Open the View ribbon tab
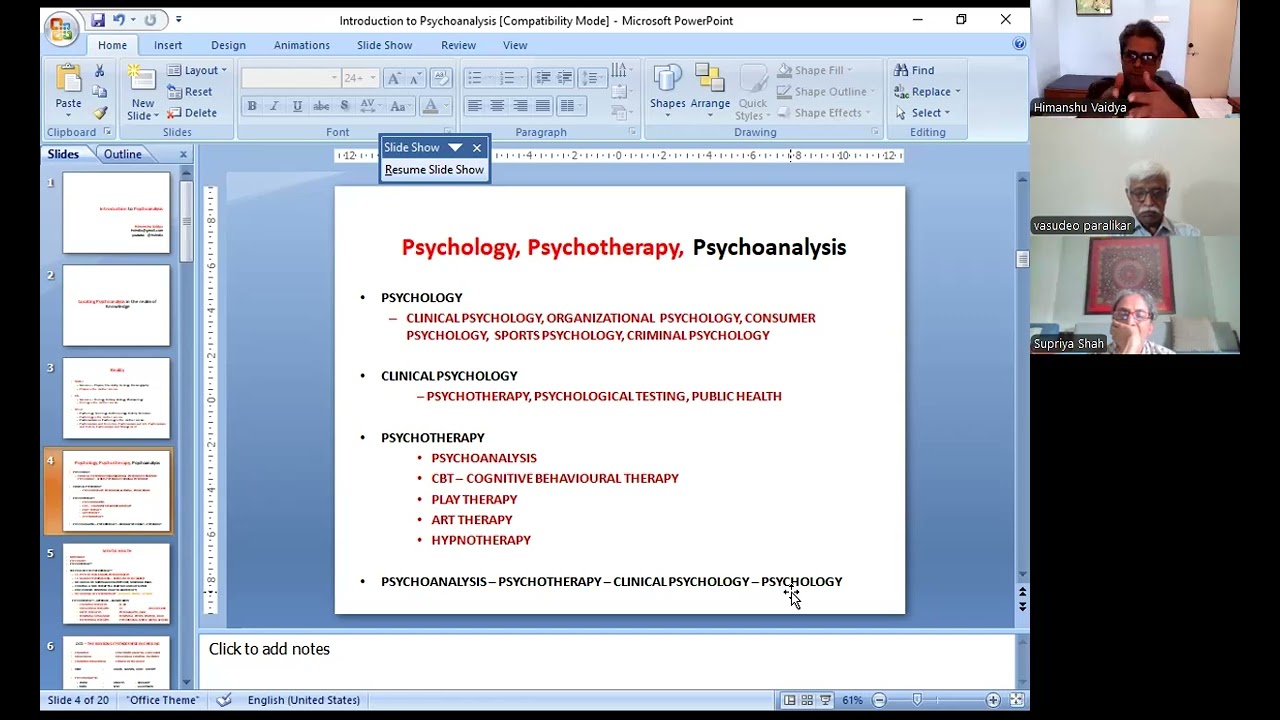Image resolution: width=1280 pixels, height=720 pixels. (515, 45)
